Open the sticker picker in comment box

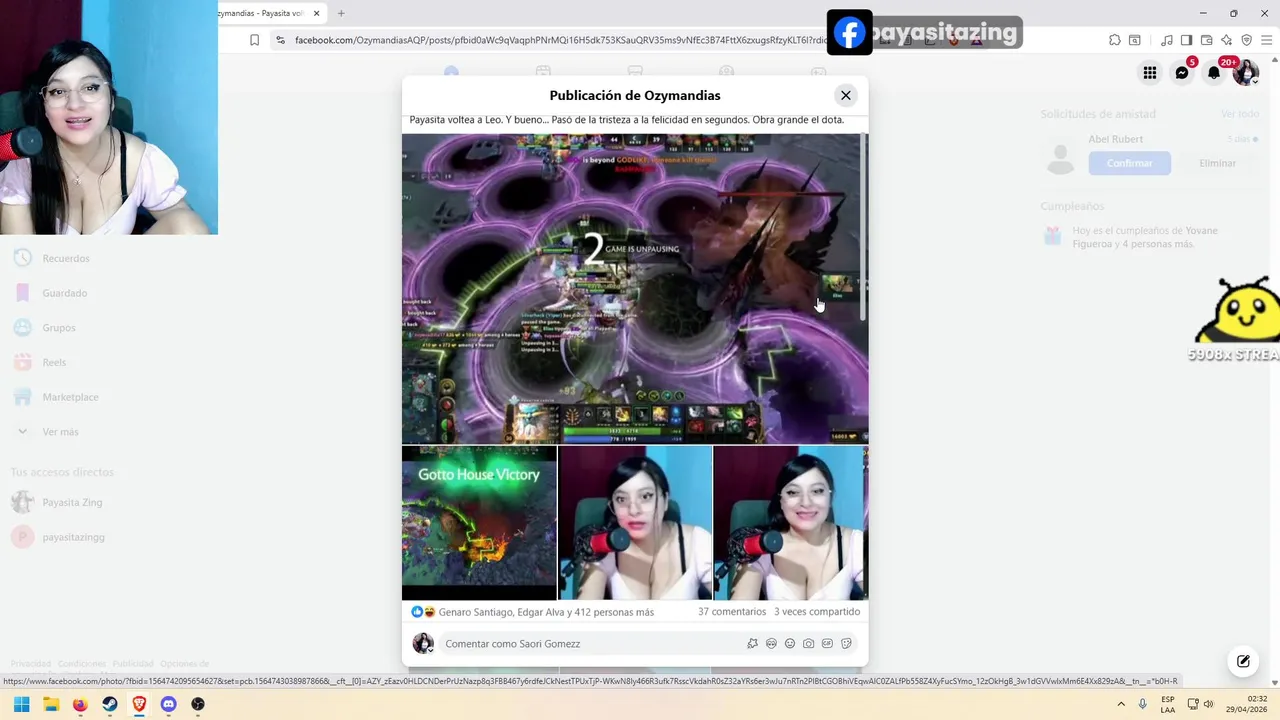pyautogui.click(x=846, y=644)
